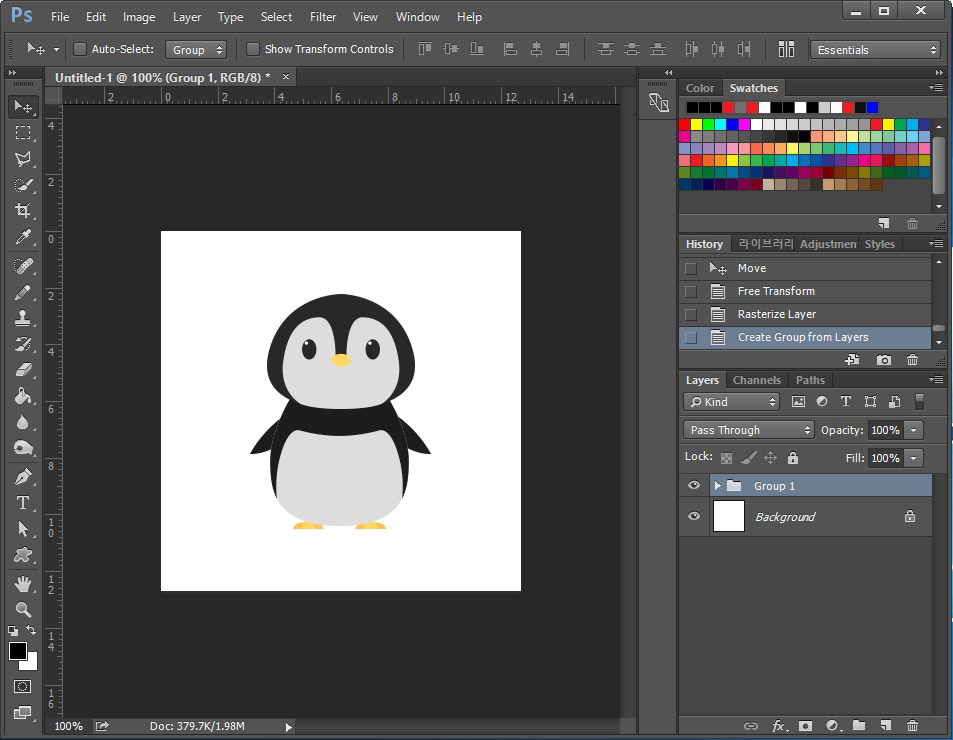
Task: Close the Untitled-1 document tab
Action: 286,77
